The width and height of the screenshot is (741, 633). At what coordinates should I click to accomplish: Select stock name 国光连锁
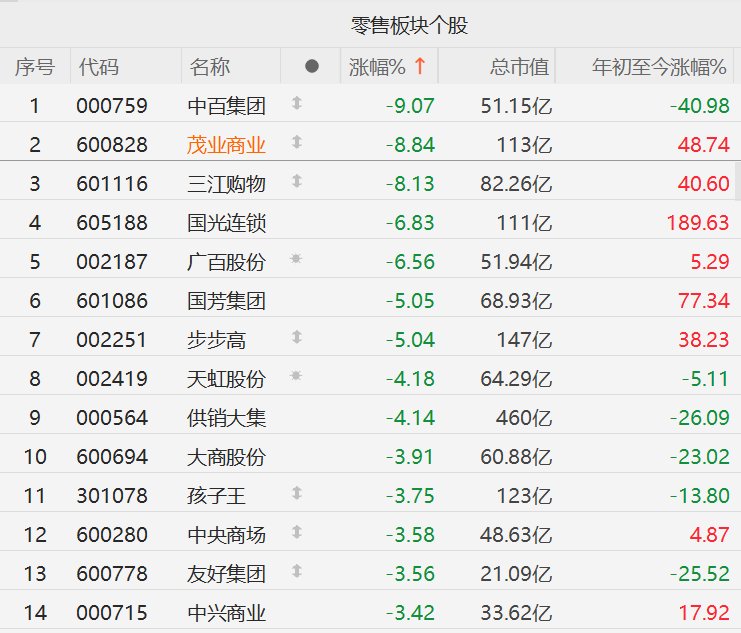tap(226, 223)
